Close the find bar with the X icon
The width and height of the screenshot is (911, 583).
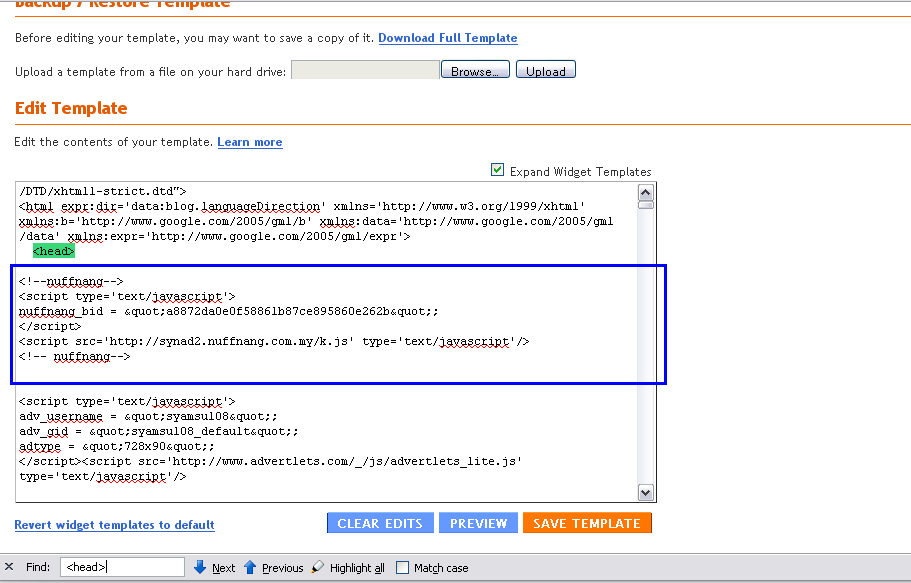point(9,567)
